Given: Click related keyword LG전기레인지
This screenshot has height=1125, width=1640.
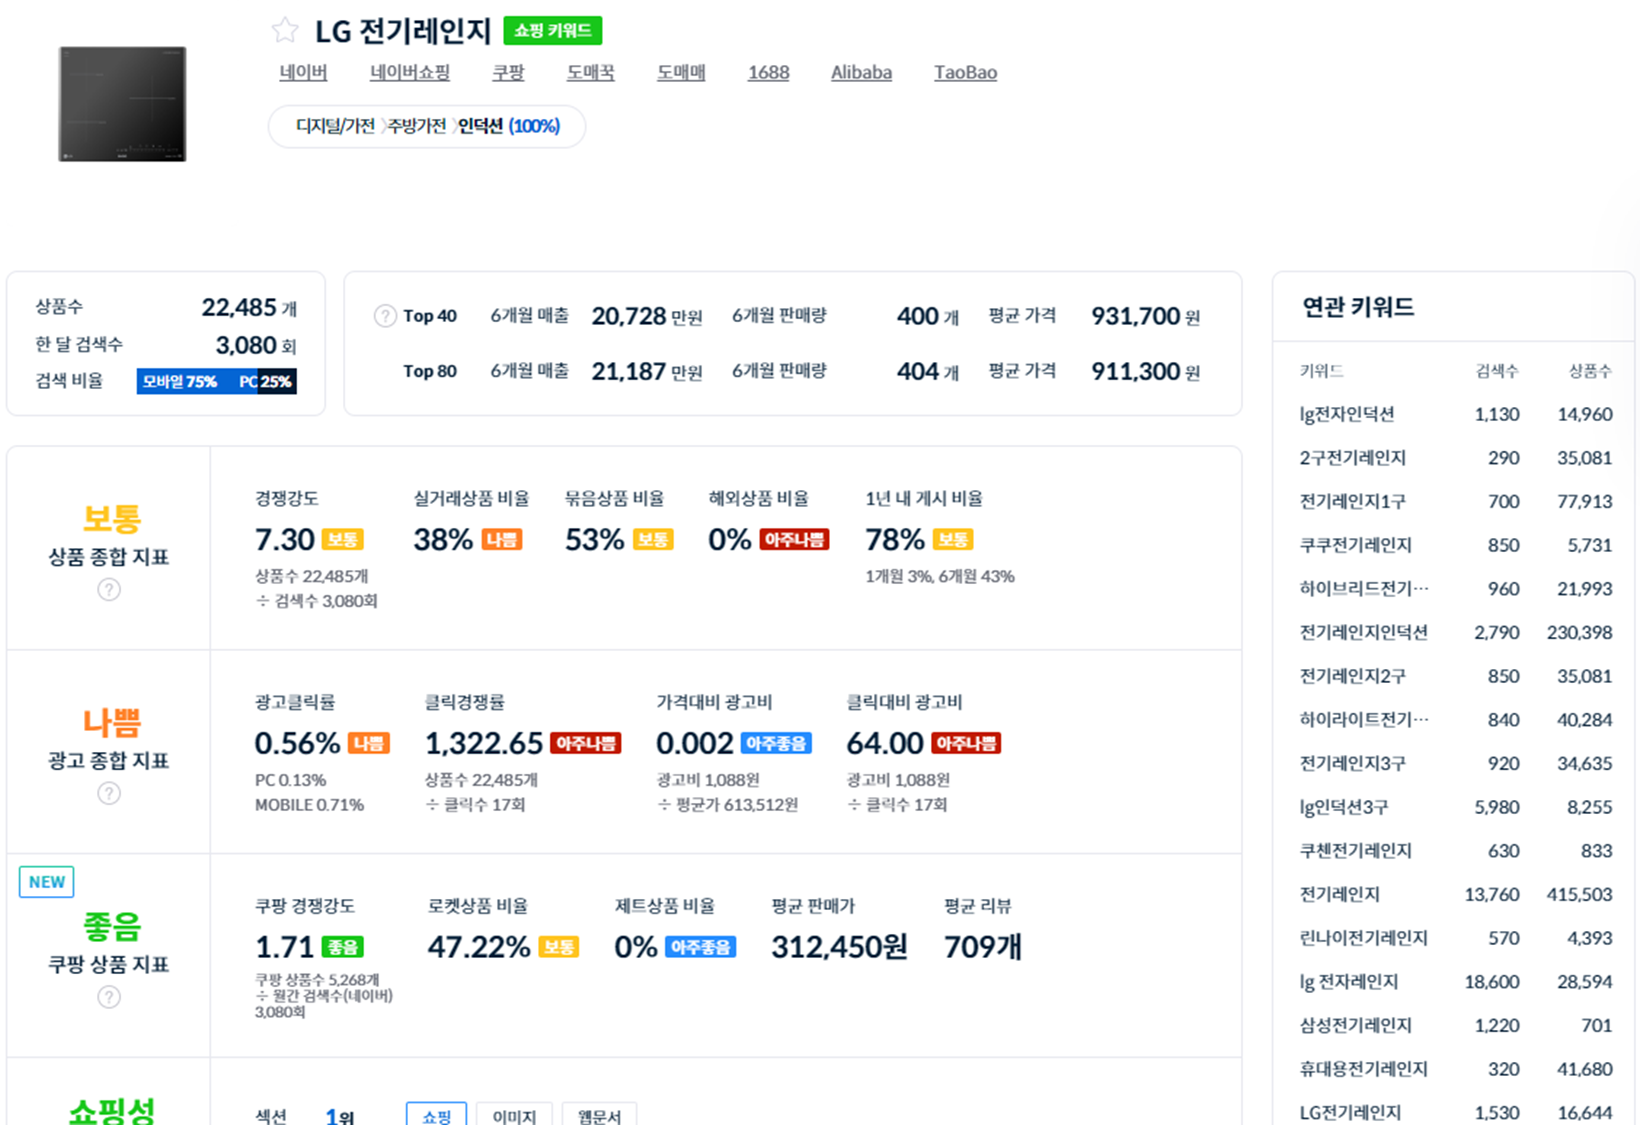Looking at the screenshot, I should 1351,1113.
